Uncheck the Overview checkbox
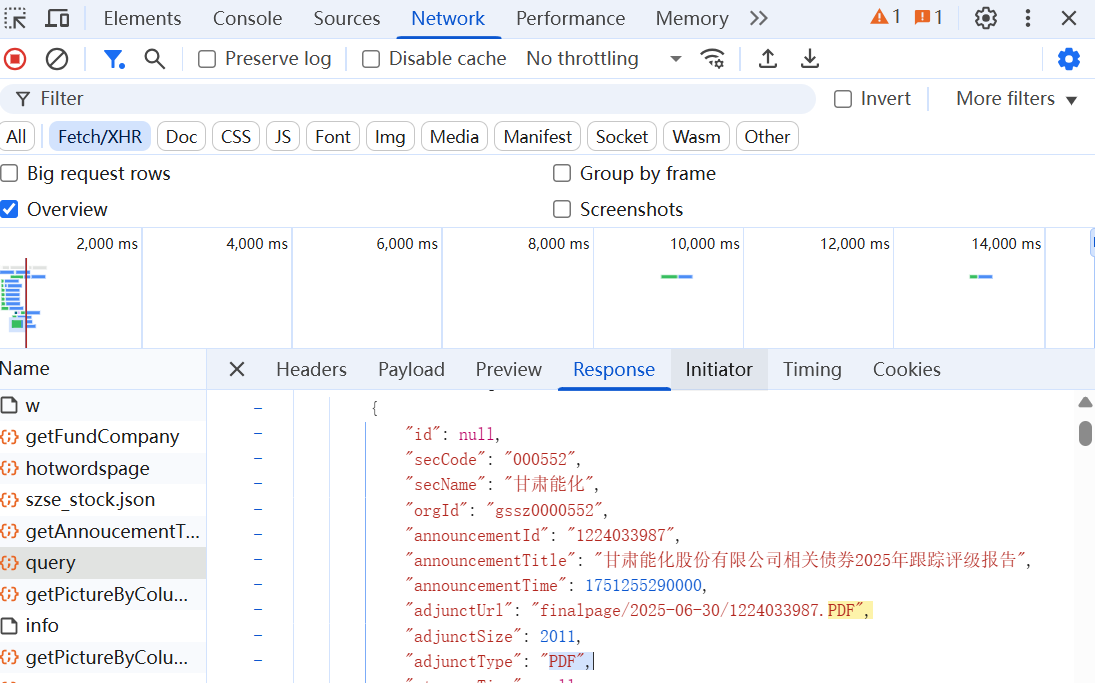1095x683 pixels. (10, 209)
